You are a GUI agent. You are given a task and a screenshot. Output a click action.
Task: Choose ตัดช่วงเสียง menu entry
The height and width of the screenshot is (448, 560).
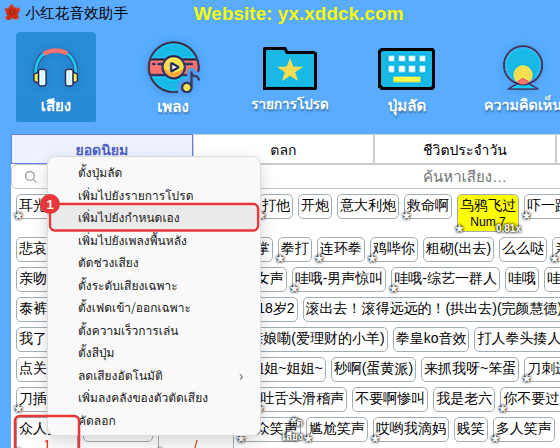tap(154, 263)
